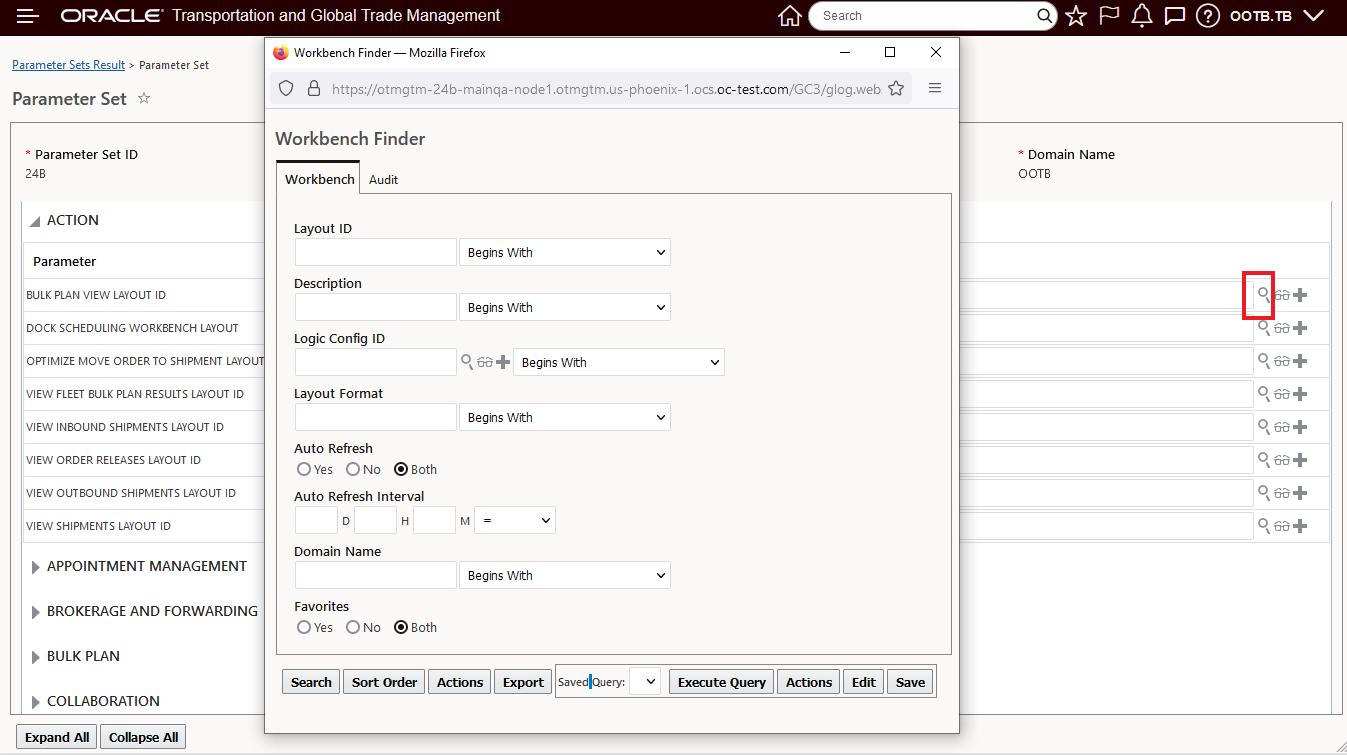Viewport: 1347px width, 755px height.
Task: Open favorites star in Oracle header
Action: [1076, 16]
